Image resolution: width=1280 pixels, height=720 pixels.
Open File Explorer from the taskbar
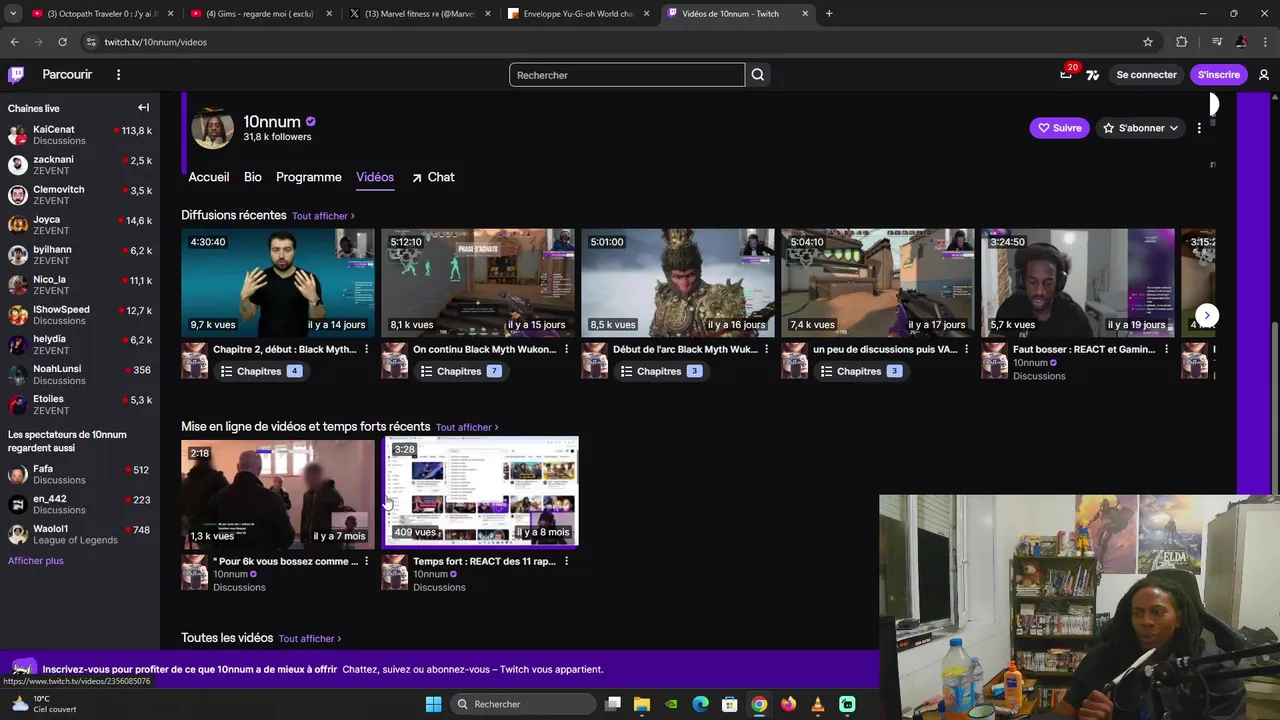(x=642, y=704)
